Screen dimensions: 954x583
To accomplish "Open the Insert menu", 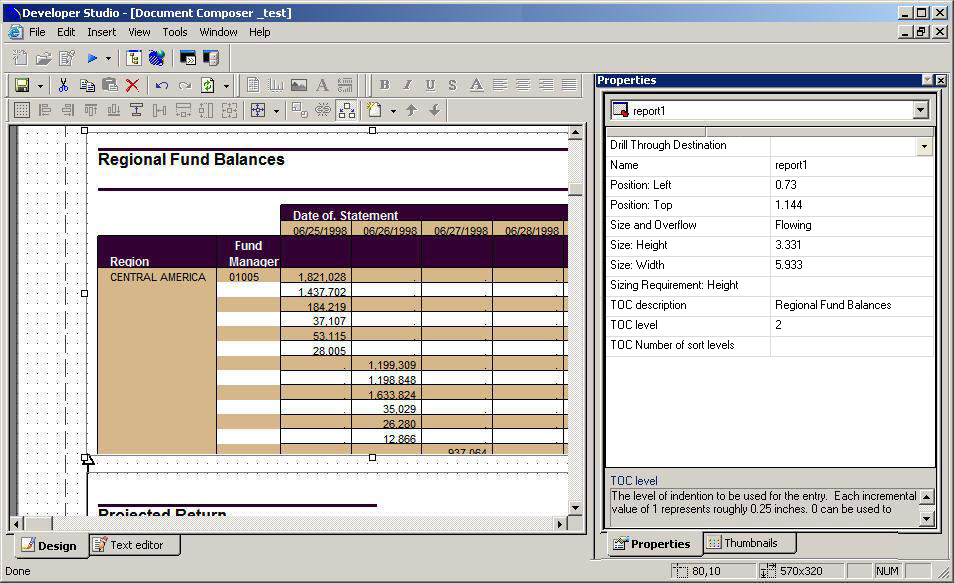I will point(101,32).
